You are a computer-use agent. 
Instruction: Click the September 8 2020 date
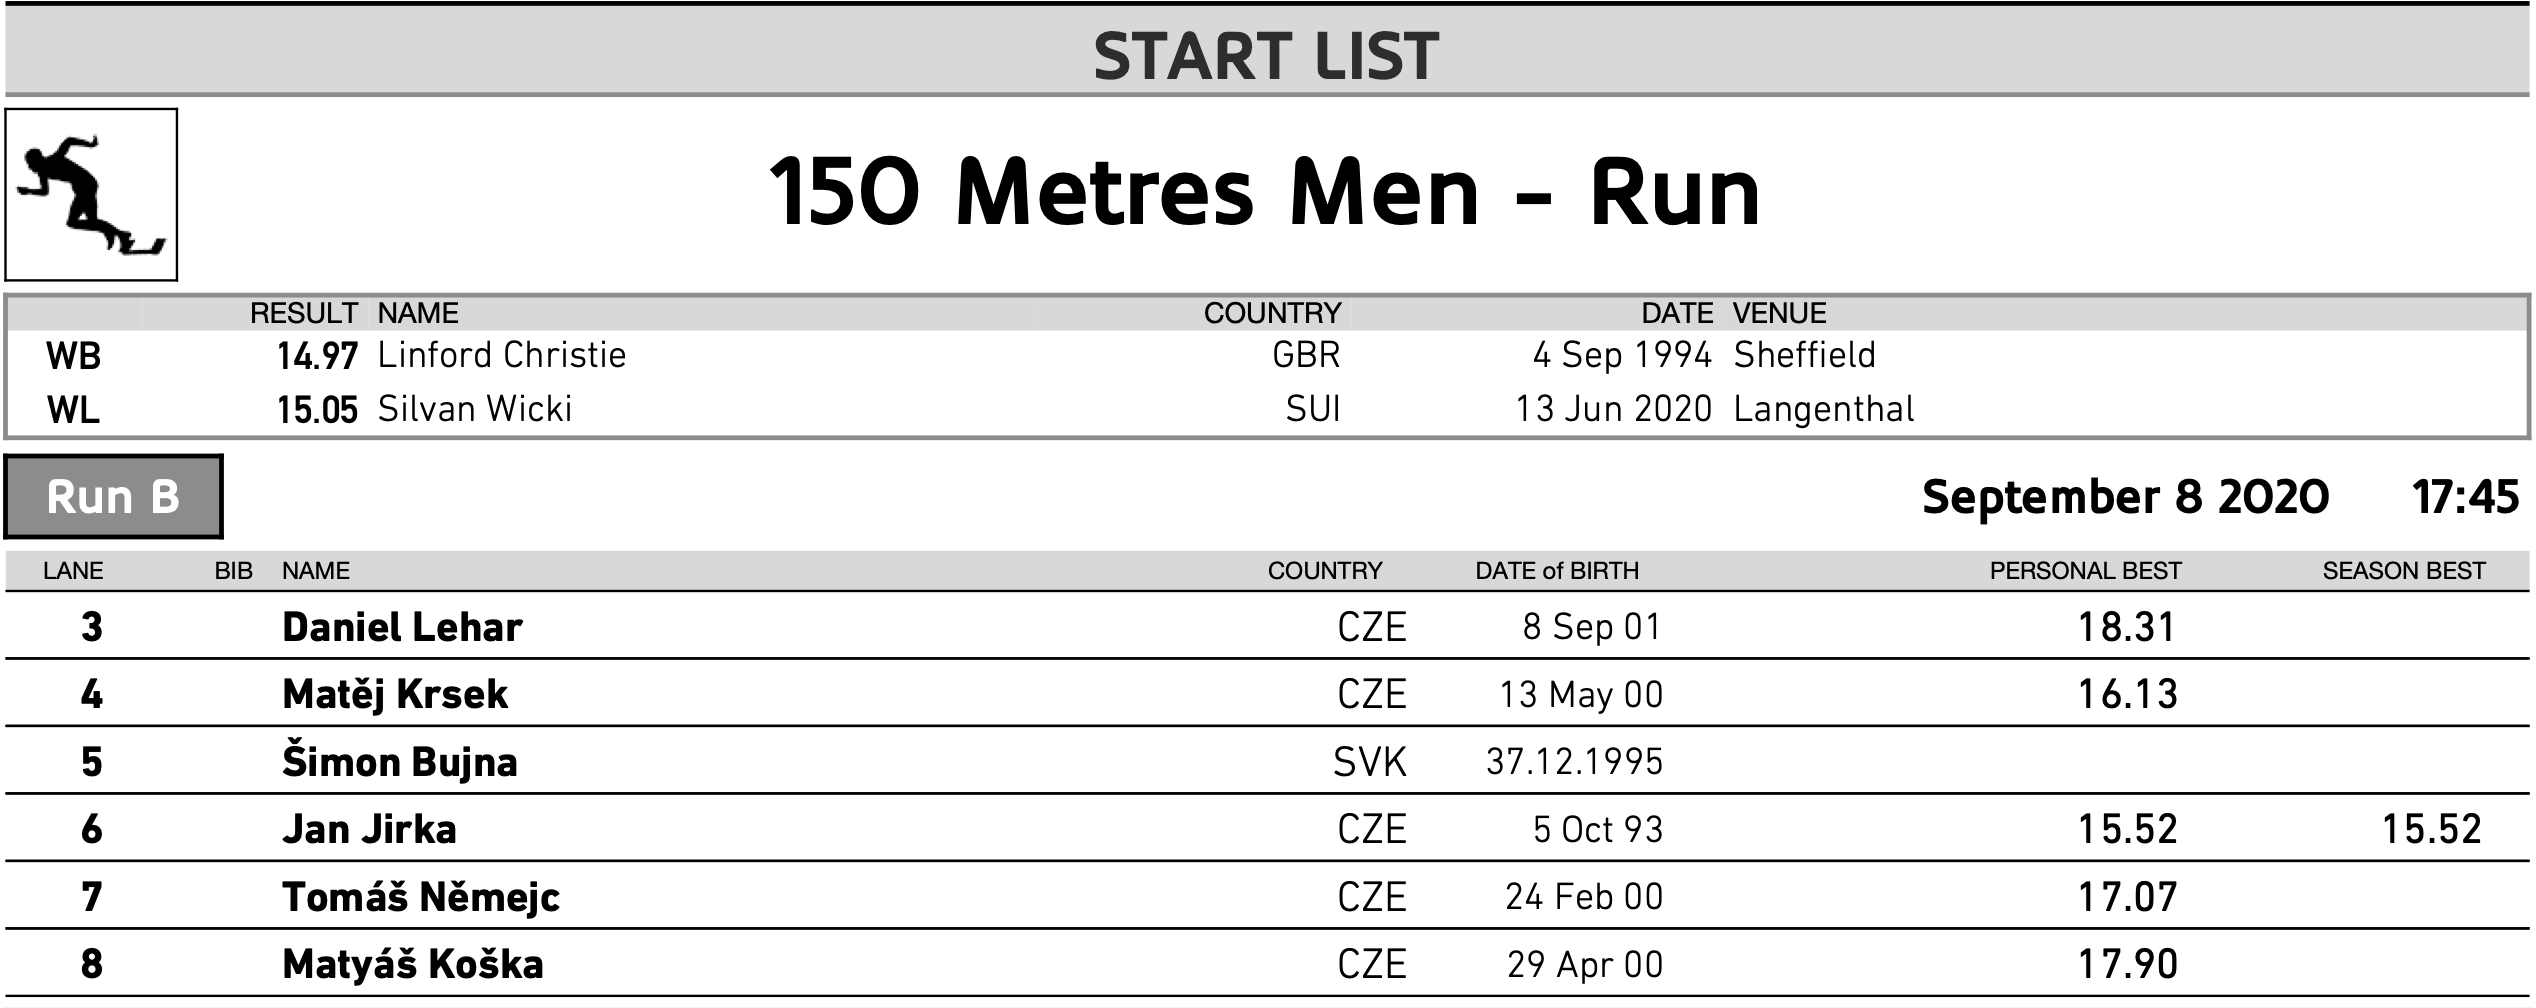click(x=2125, y=497)
